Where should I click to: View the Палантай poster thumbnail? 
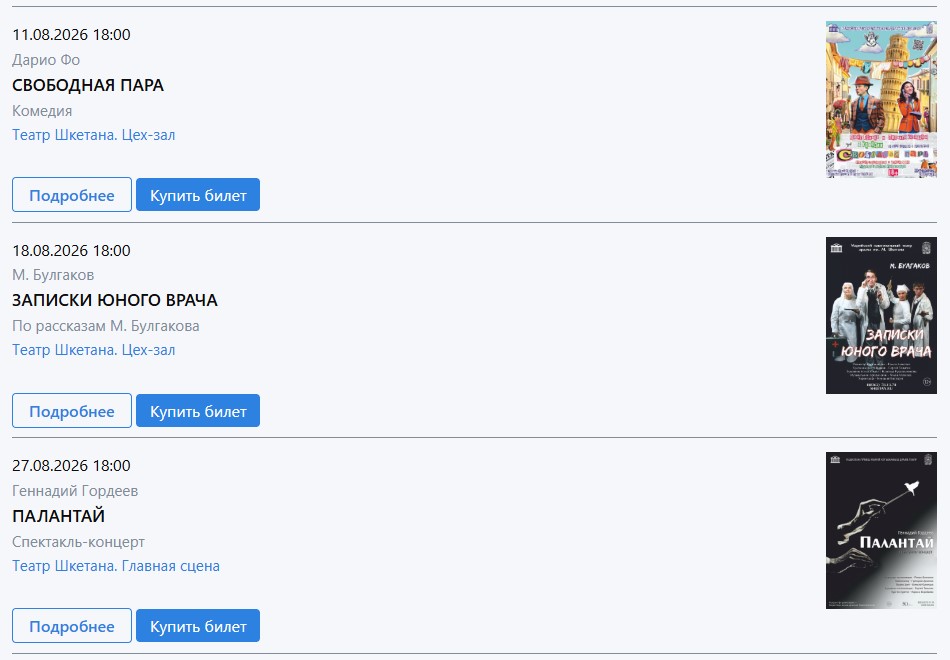point(881,530)
